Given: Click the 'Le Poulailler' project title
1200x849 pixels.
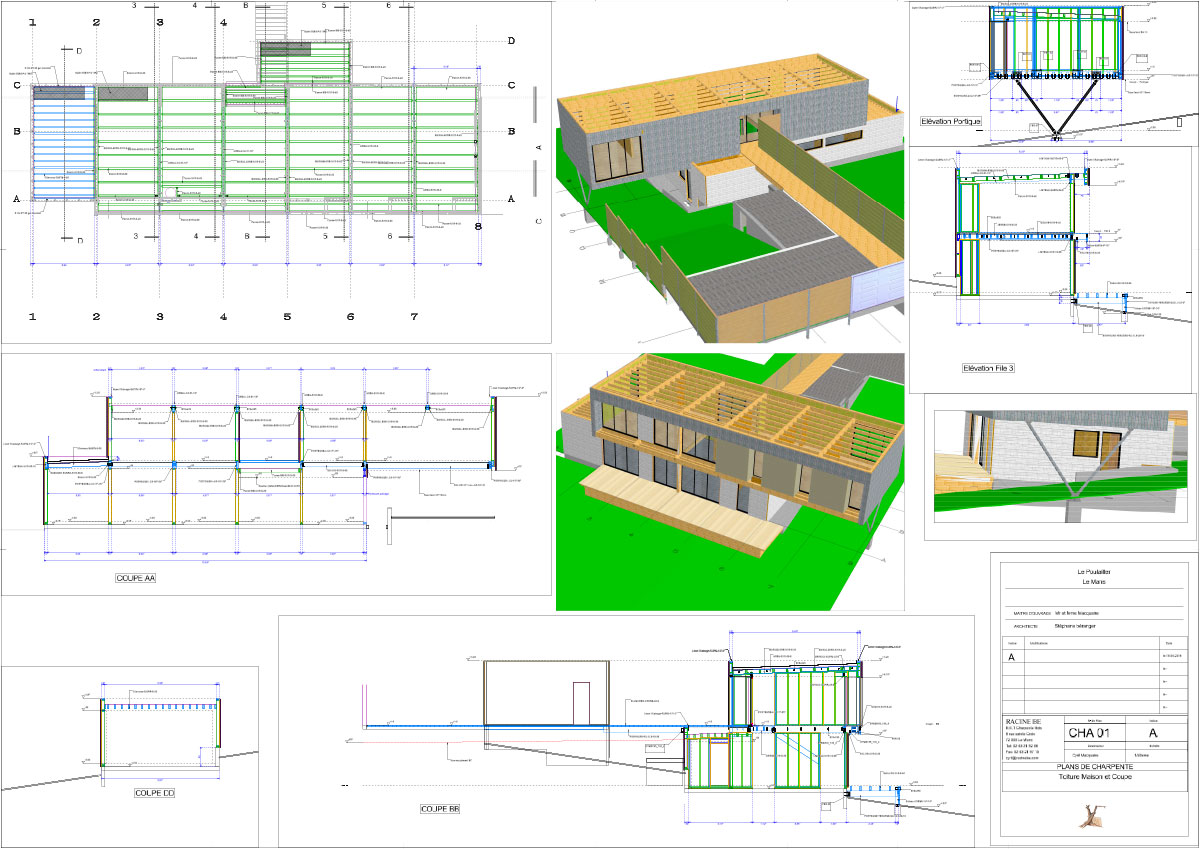Looking at the screenshot, I should coord(1093,571).
